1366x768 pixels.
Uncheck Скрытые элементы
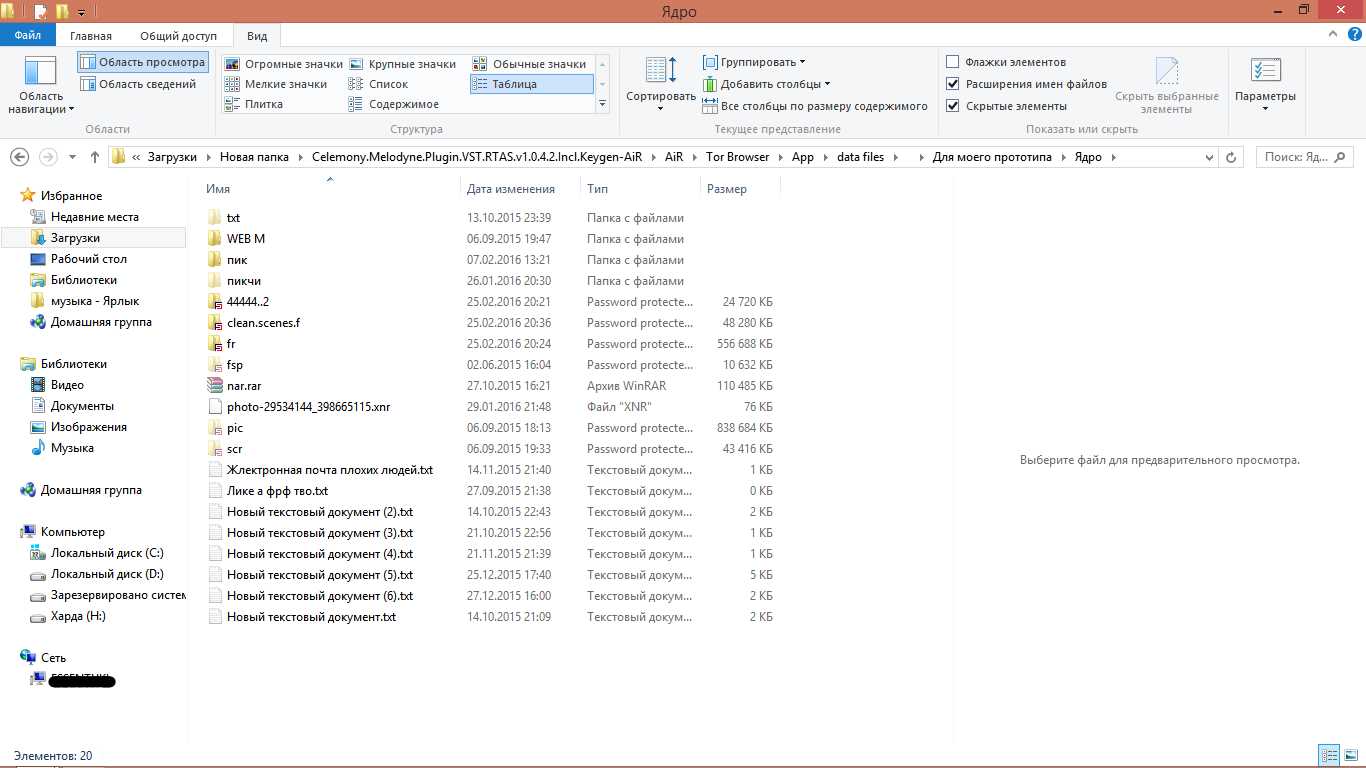point(953,106)
